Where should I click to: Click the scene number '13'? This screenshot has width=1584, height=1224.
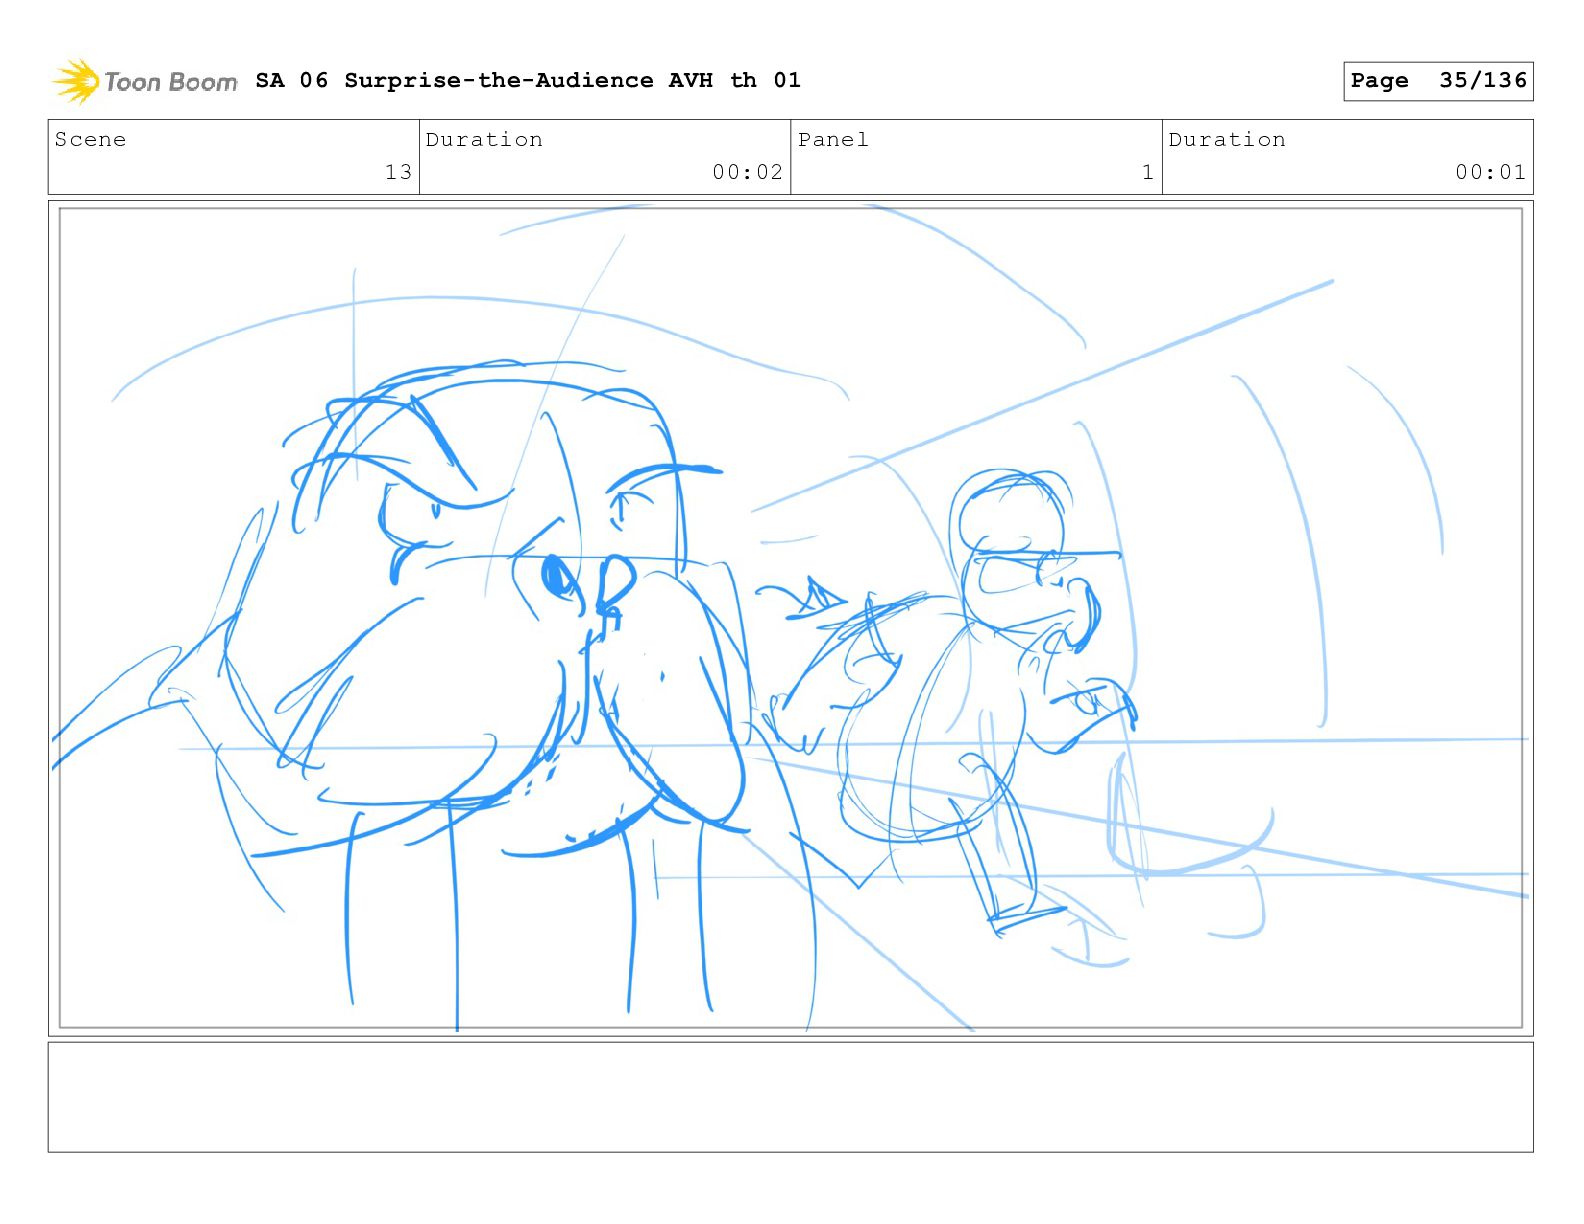[398, 172]
